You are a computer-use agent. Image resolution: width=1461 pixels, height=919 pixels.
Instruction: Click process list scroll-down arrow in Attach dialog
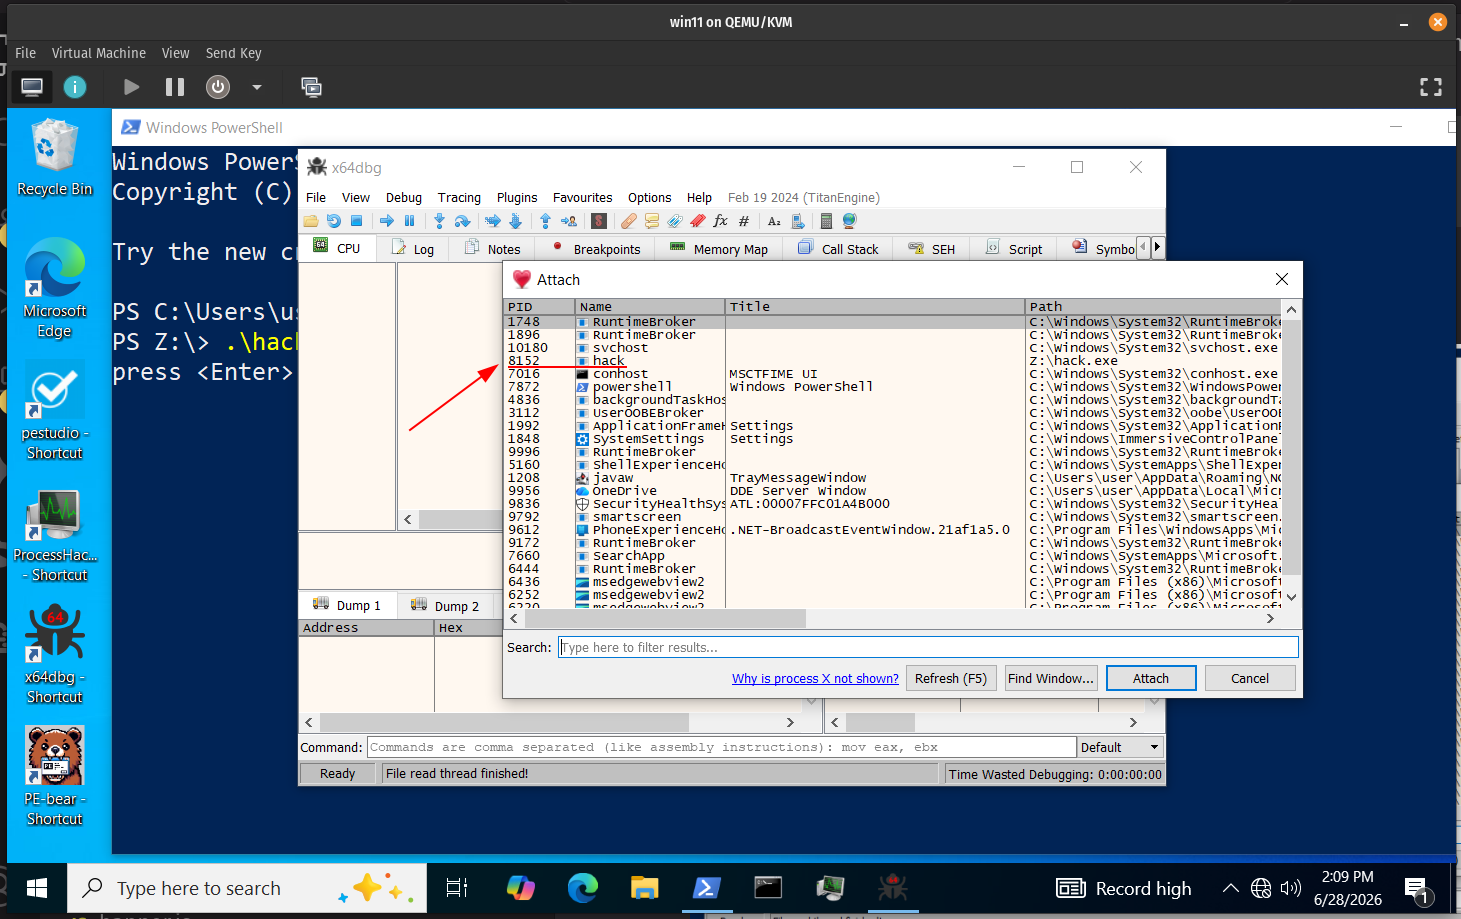pos(1292,597)
